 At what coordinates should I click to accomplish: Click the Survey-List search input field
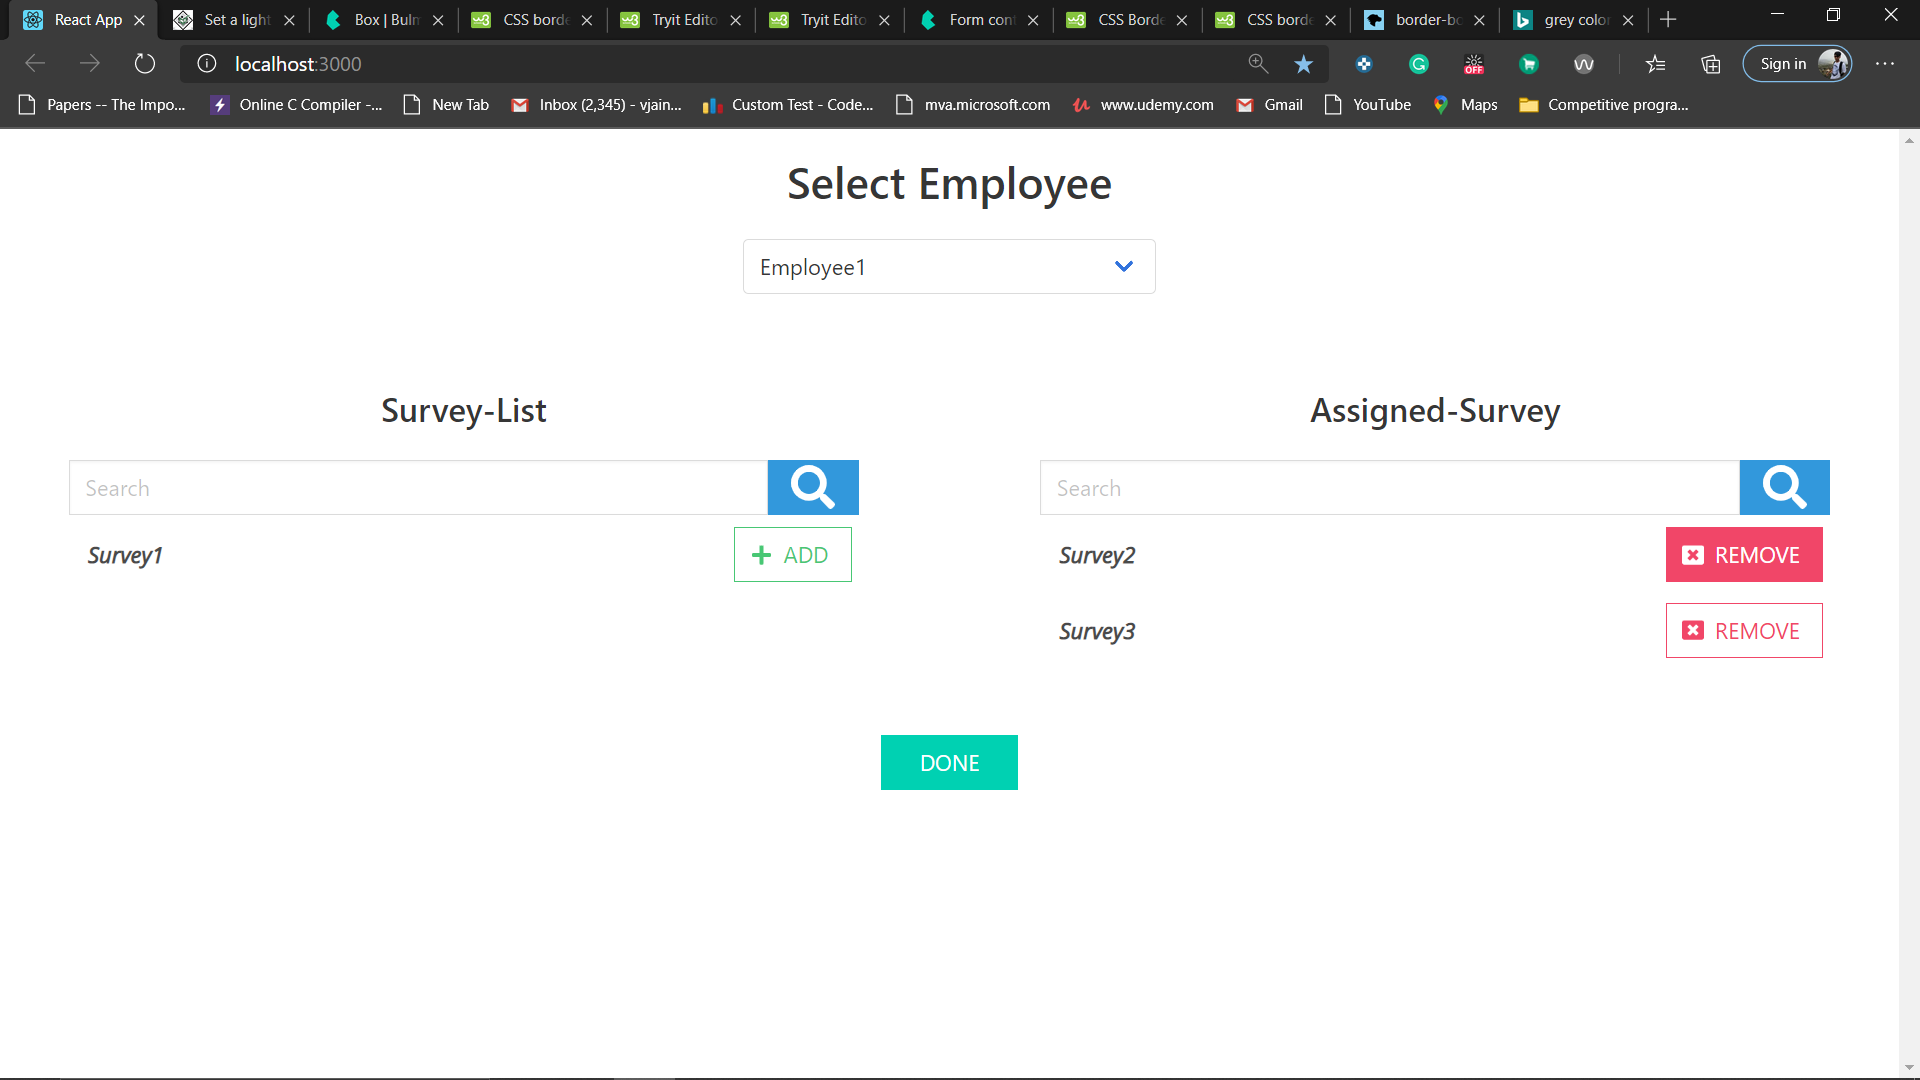tap(418, 488)
